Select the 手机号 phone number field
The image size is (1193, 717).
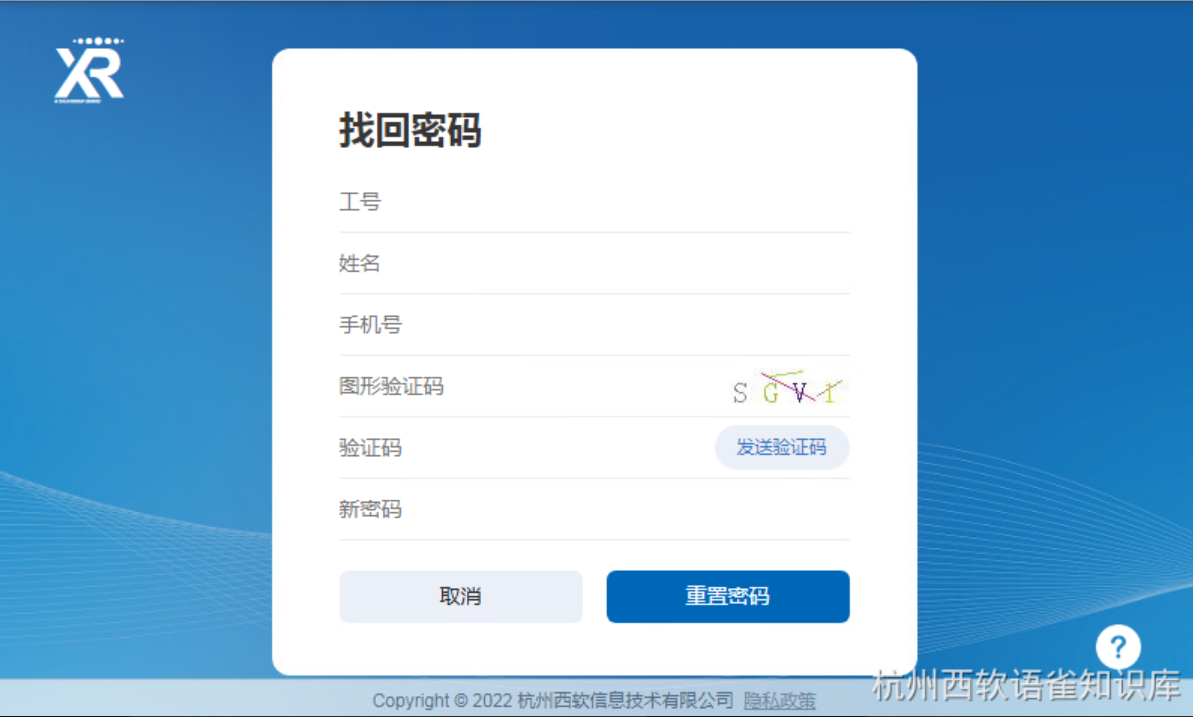[x=594, y=325]
